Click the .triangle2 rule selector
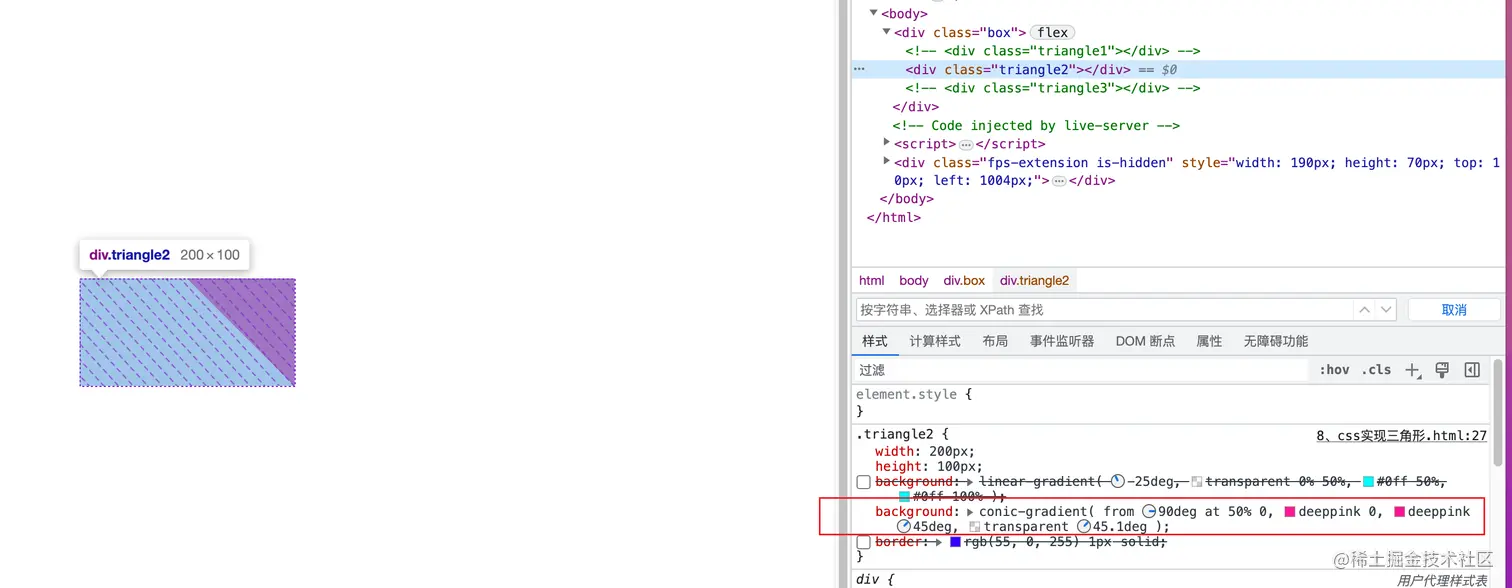The height and width of the screenshot is (588, 1512). (897, 436)
